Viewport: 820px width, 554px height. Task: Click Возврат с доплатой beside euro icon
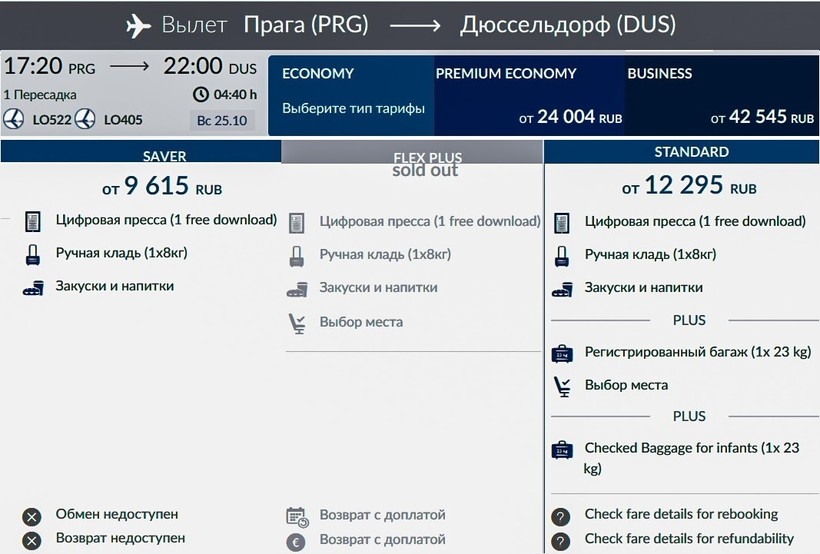(382, 539)
